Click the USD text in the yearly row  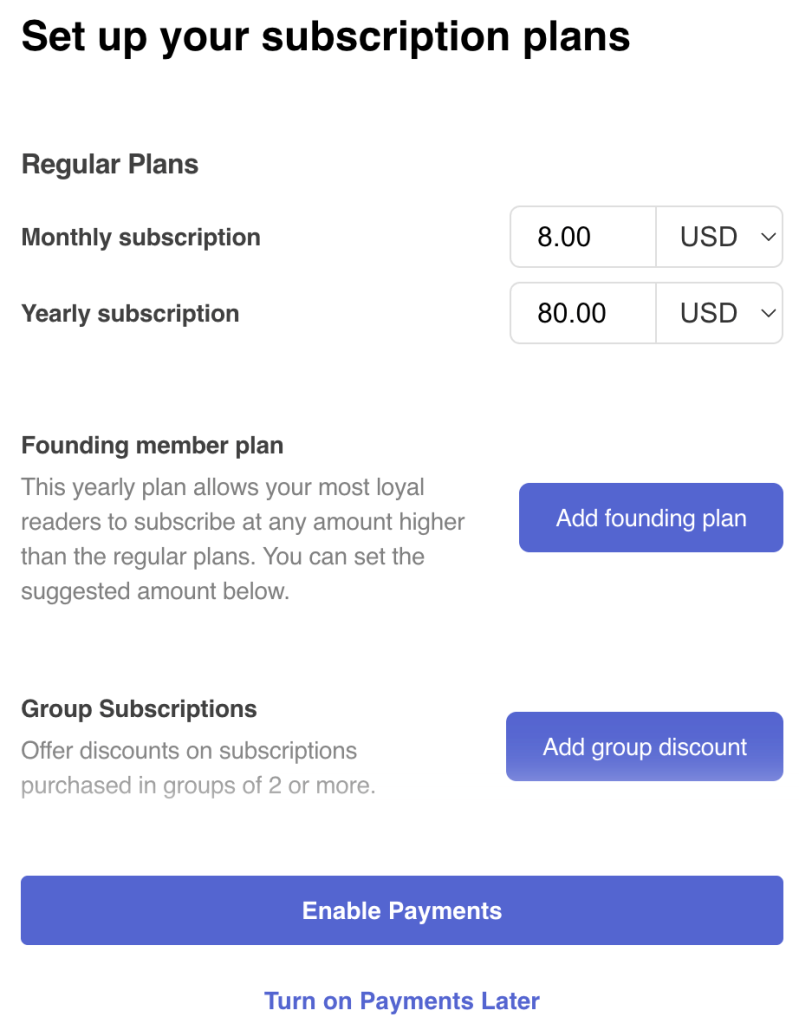coord(708,313)
